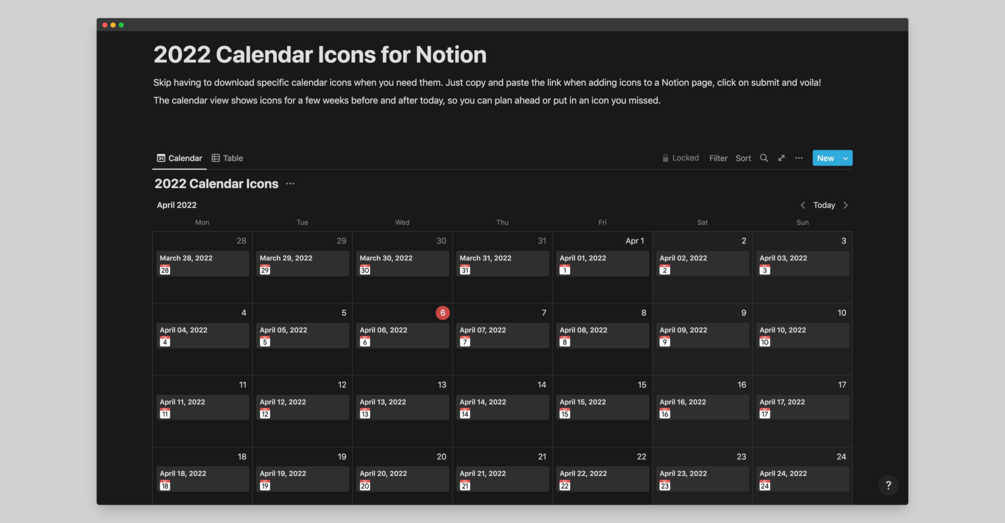
Task: Click the Today button
Action: (824, 205)
